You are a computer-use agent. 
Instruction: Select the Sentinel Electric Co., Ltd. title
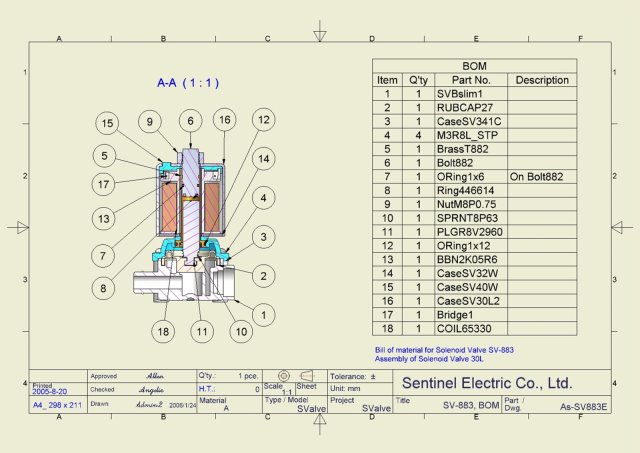pos(486,383)
